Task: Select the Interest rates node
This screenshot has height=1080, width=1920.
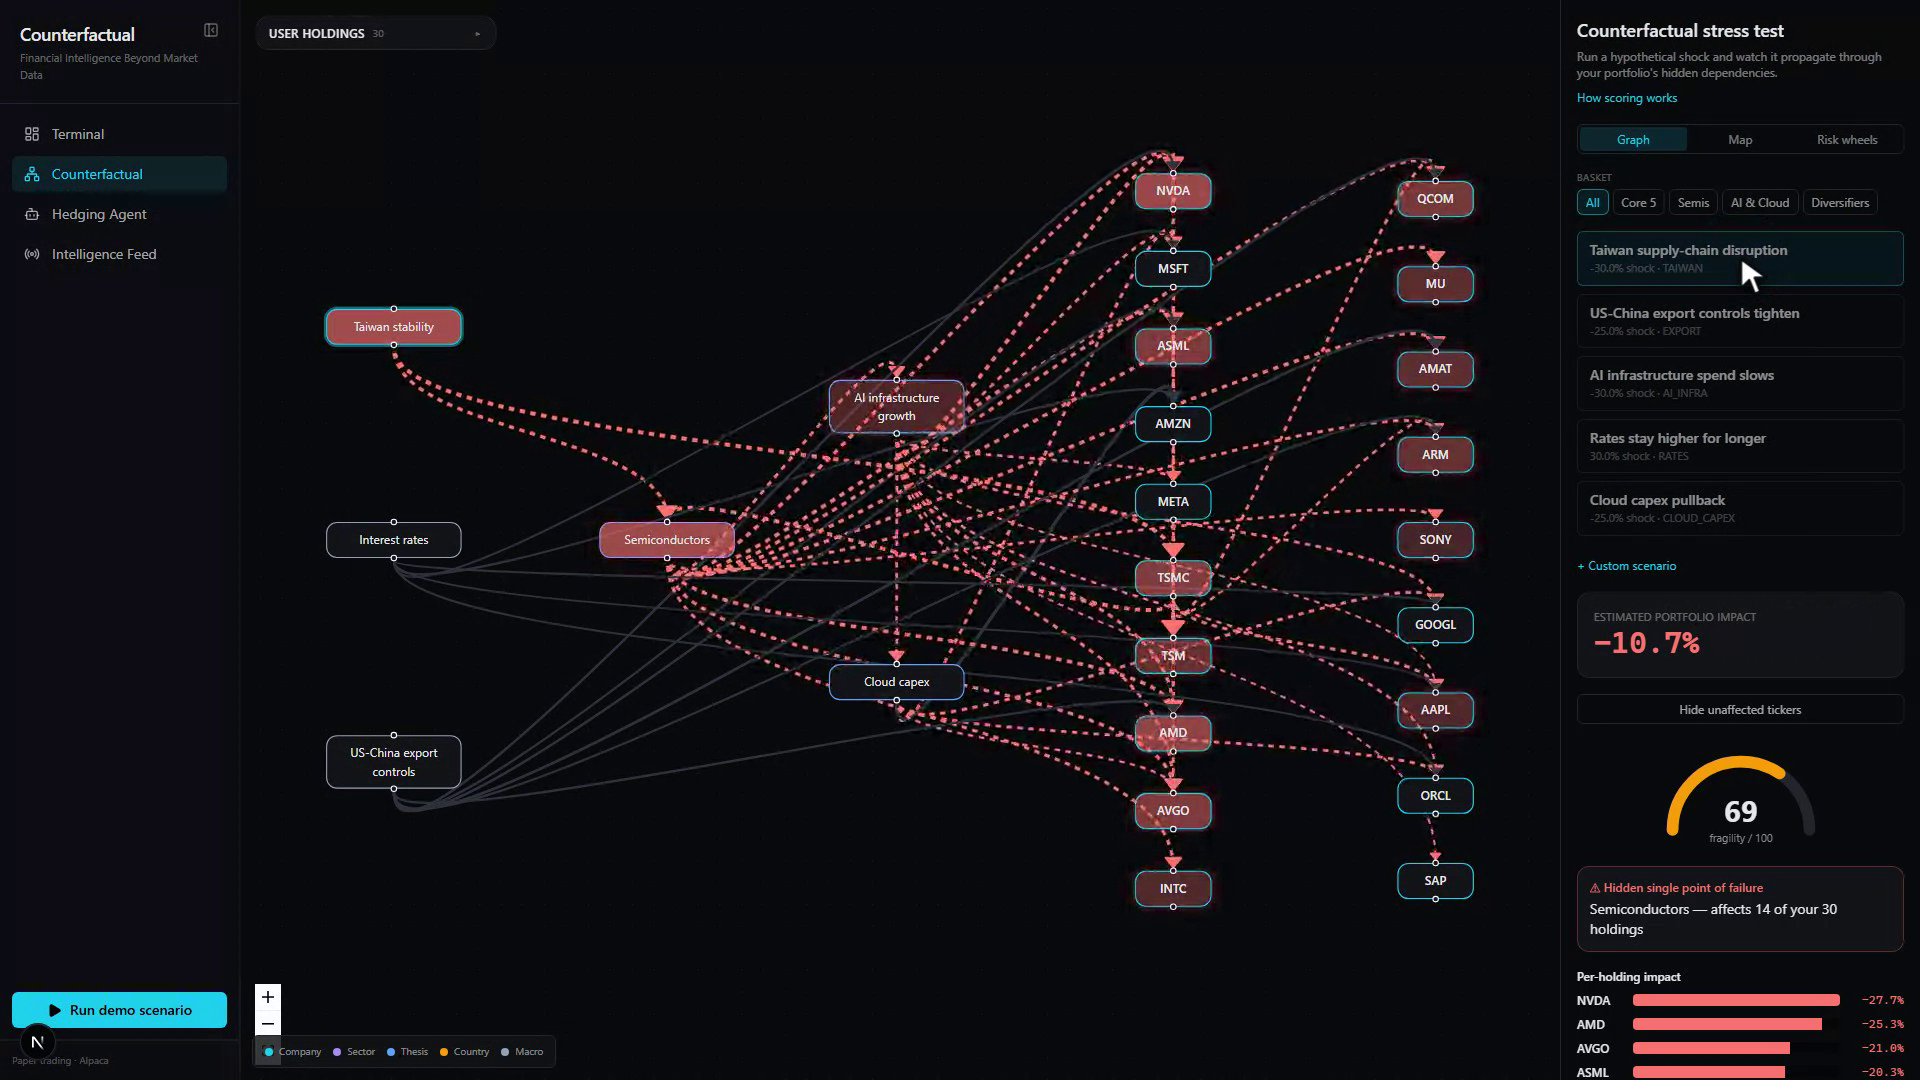Action: click(x=394, y=540)
